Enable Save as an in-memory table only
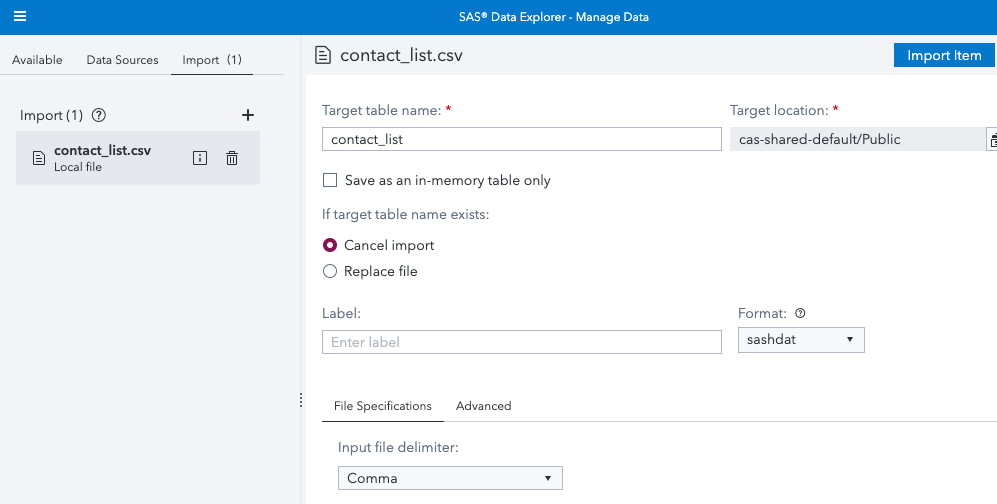The image size is (997, 504). [x=330, y=181]
